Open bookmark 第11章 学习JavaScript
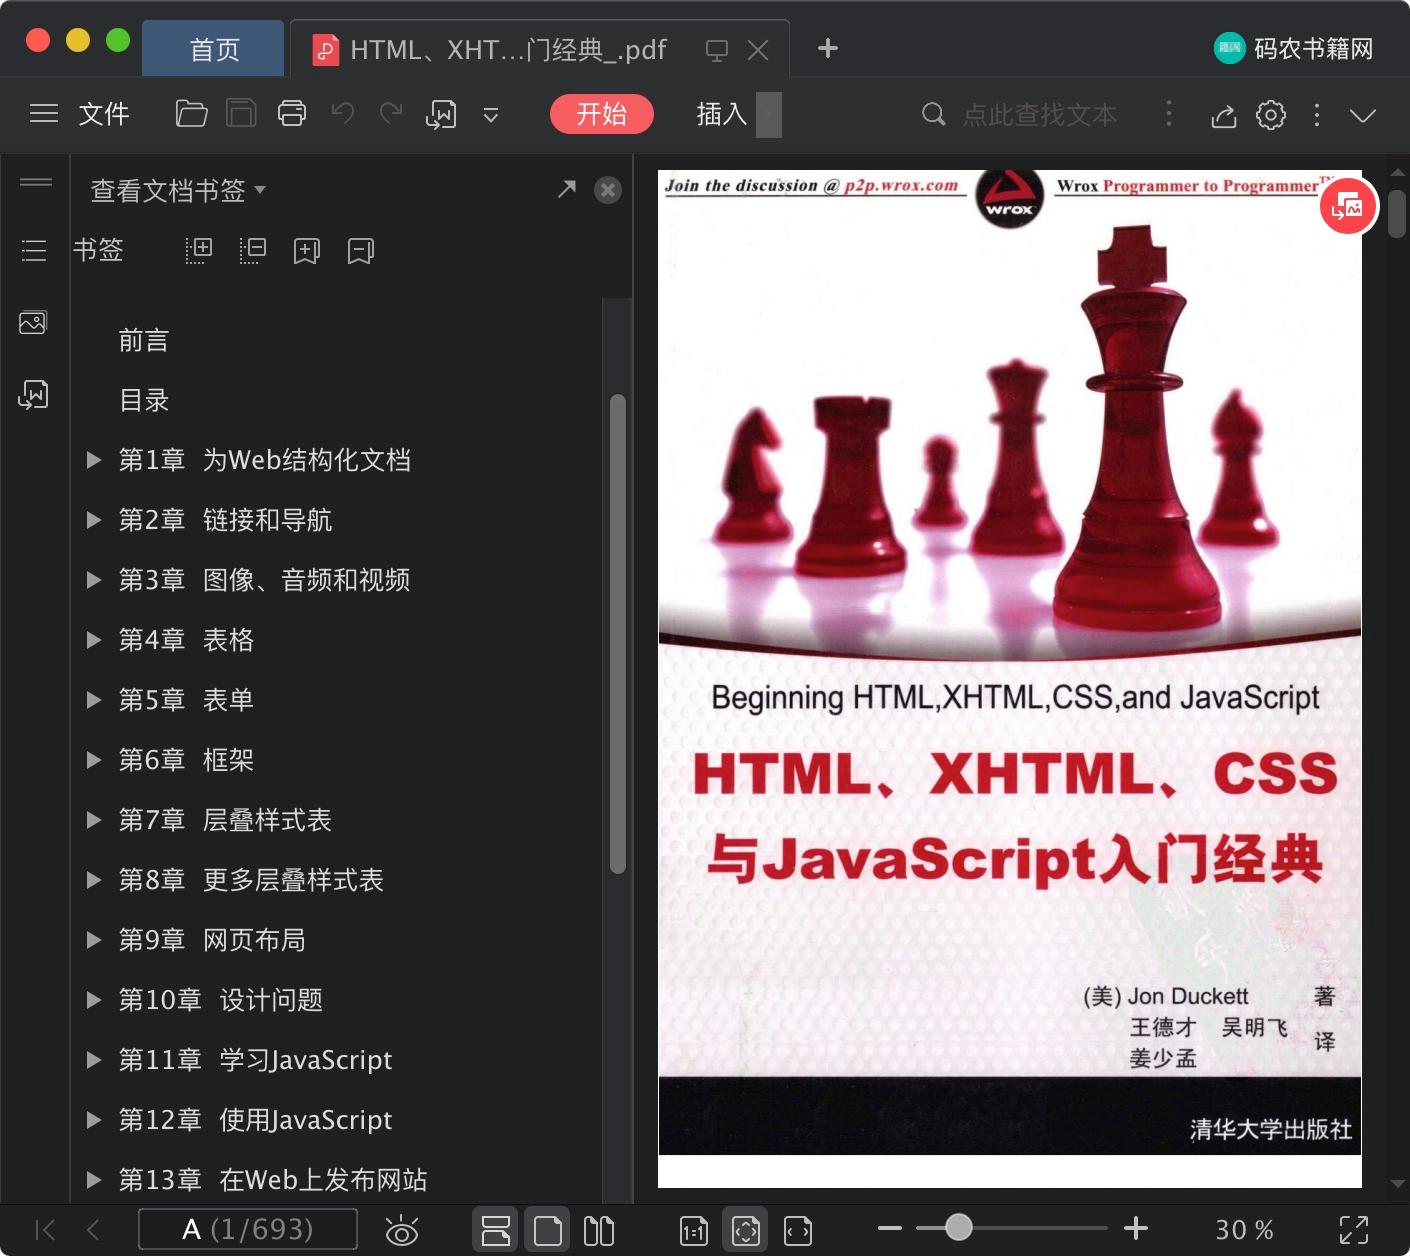The width and height of the screenshot is (1410, 1256). tap(256, 1060)
